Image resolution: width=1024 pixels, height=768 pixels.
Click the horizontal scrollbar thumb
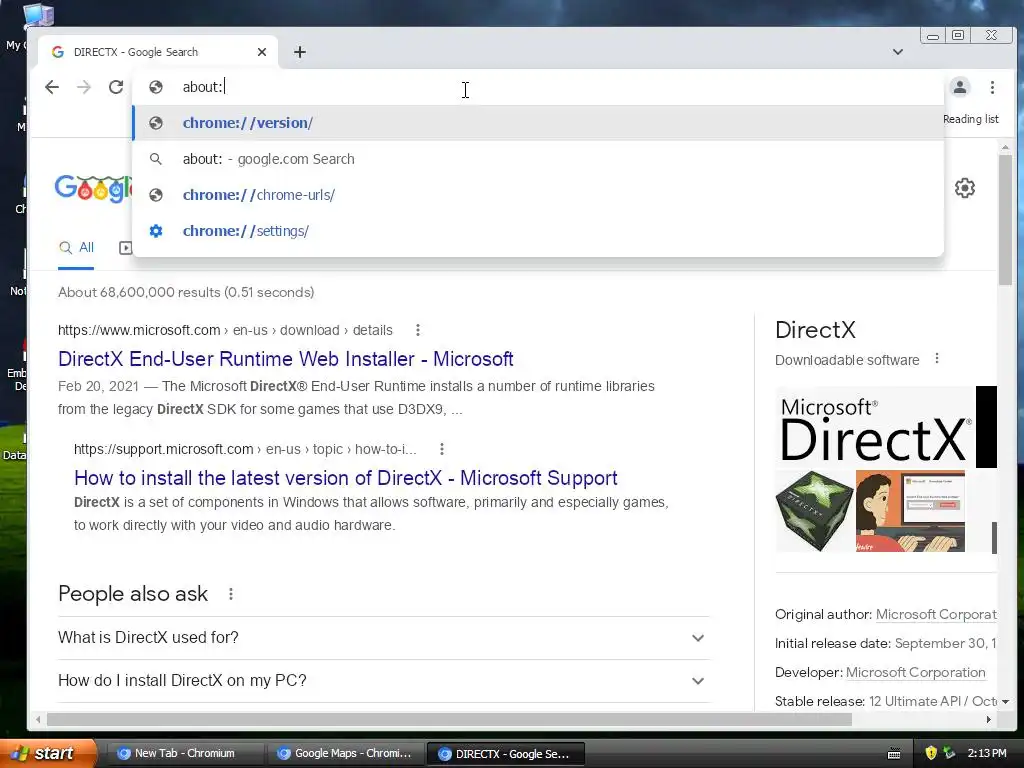tap(449, 720)
